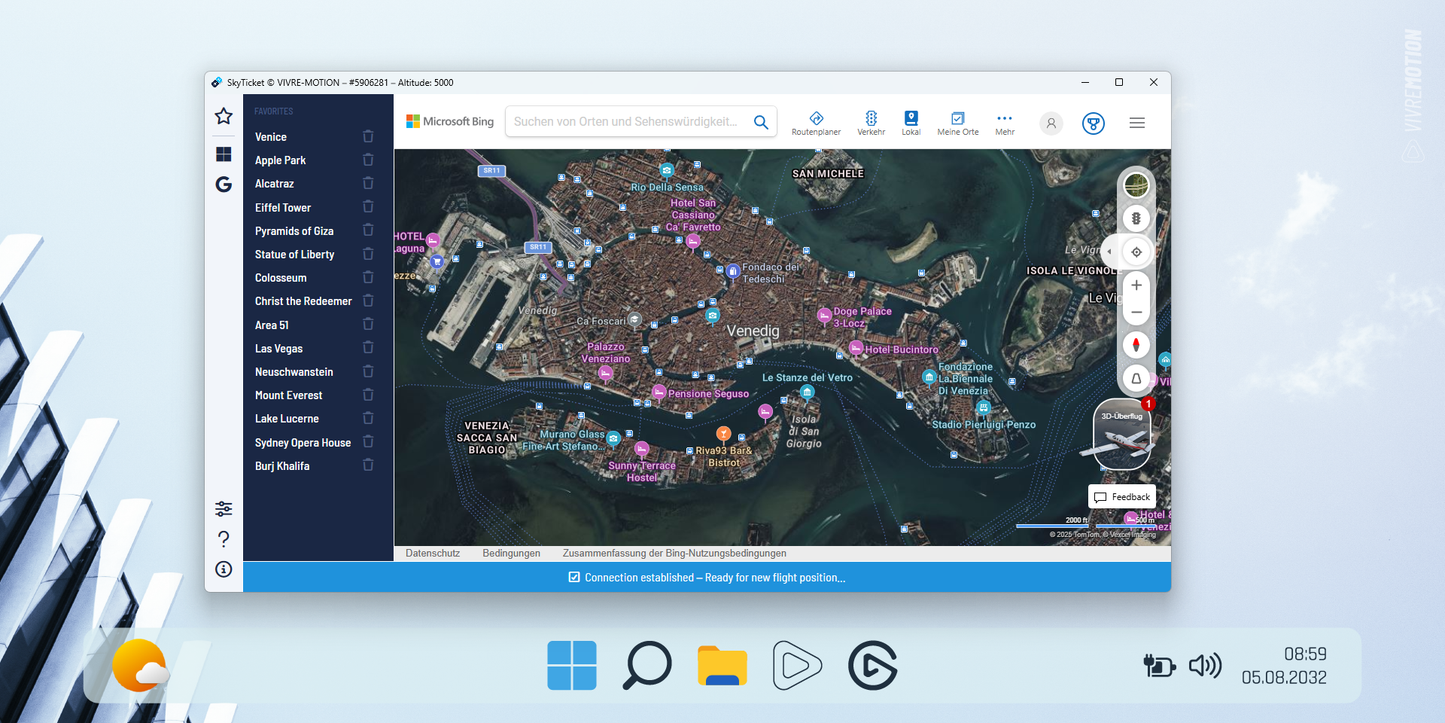
Task: Switch map style using the imagery thumbnail
Action: 1136,185
